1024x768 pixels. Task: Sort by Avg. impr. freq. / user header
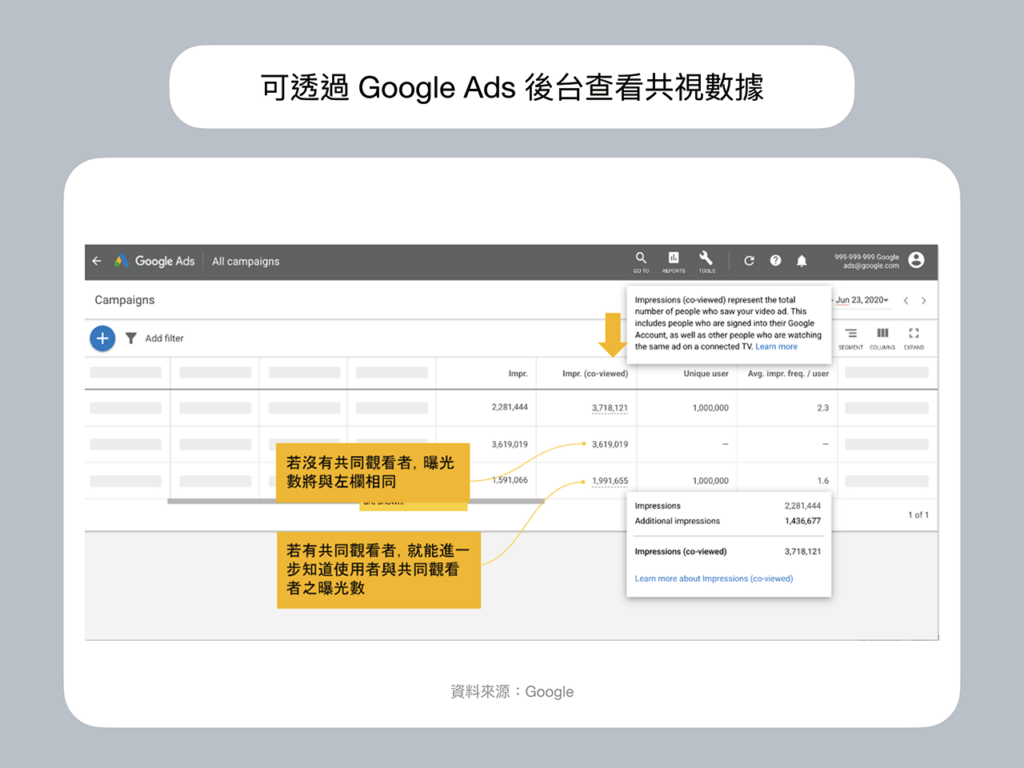click(788, 374)
